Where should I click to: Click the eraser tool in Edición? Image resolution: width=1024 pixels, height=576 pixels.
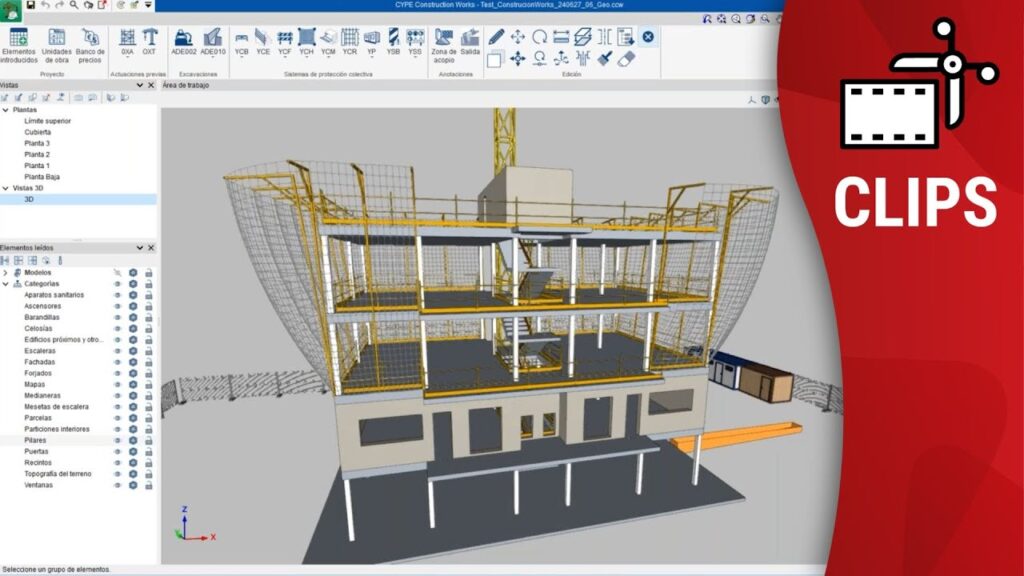pos(627,59)
